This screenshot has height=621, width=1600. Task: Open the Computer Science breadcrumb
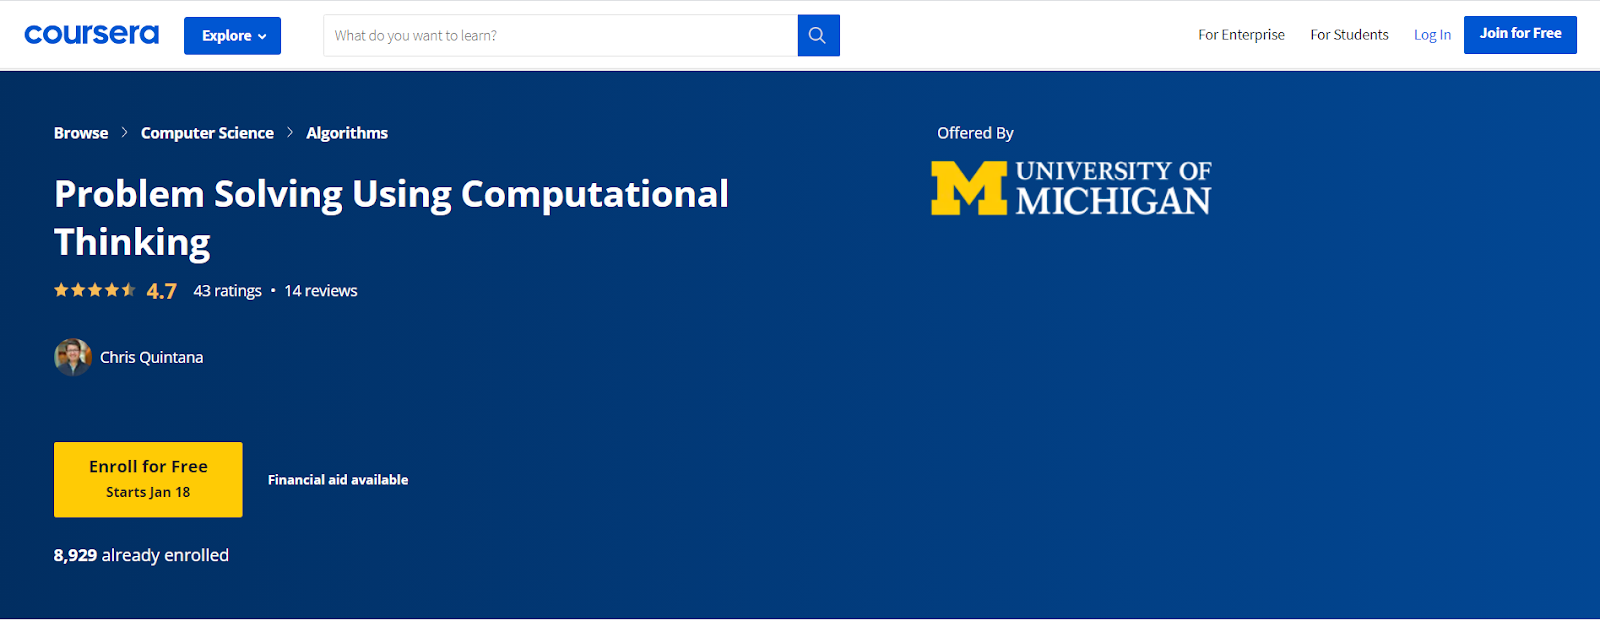tap(207, 133)
